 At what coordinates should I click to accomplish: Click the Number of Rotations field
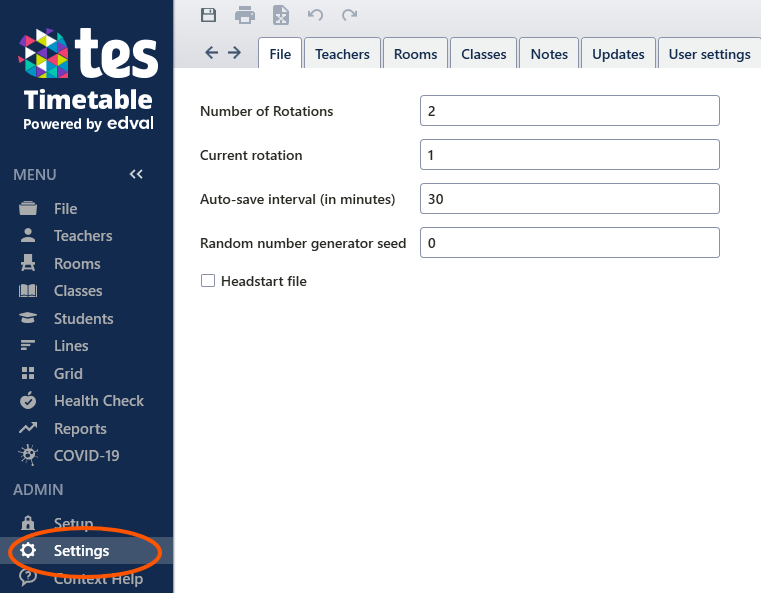[x=570, y=110]
